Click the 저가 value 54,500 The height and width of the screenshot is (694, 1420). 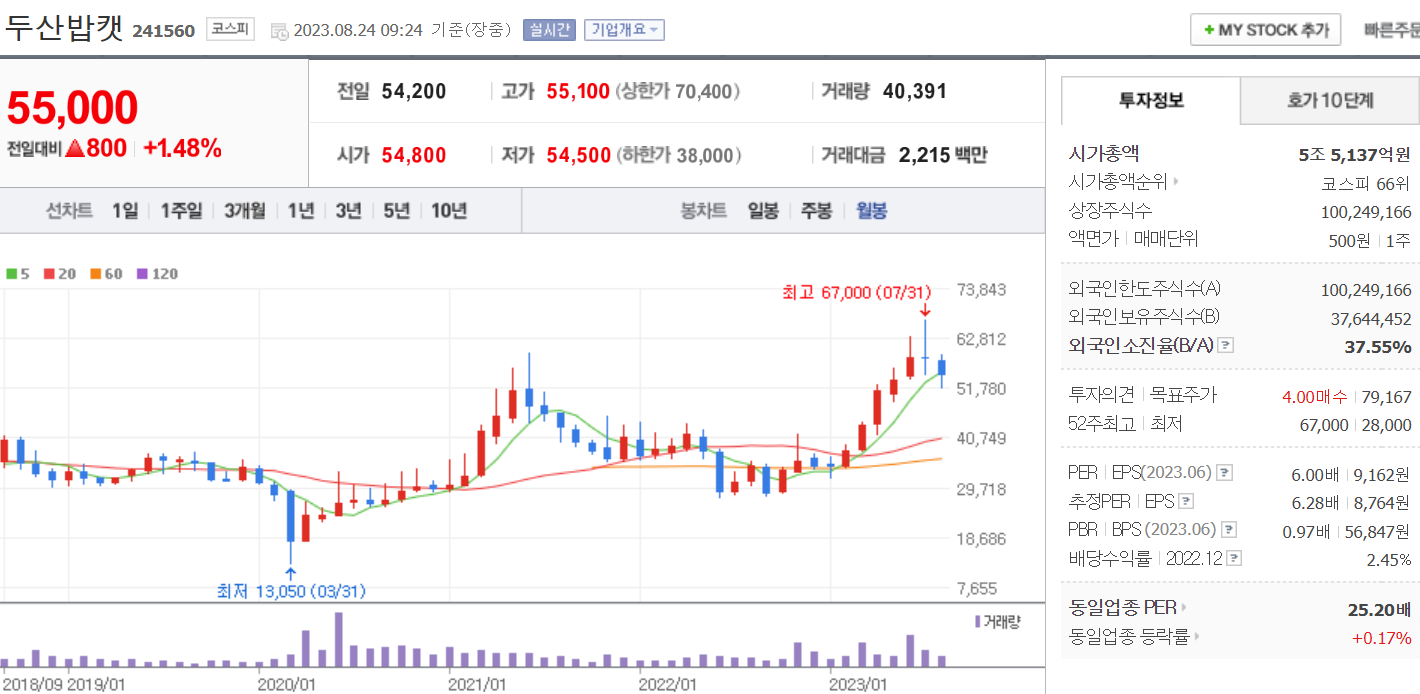[578, 155]
